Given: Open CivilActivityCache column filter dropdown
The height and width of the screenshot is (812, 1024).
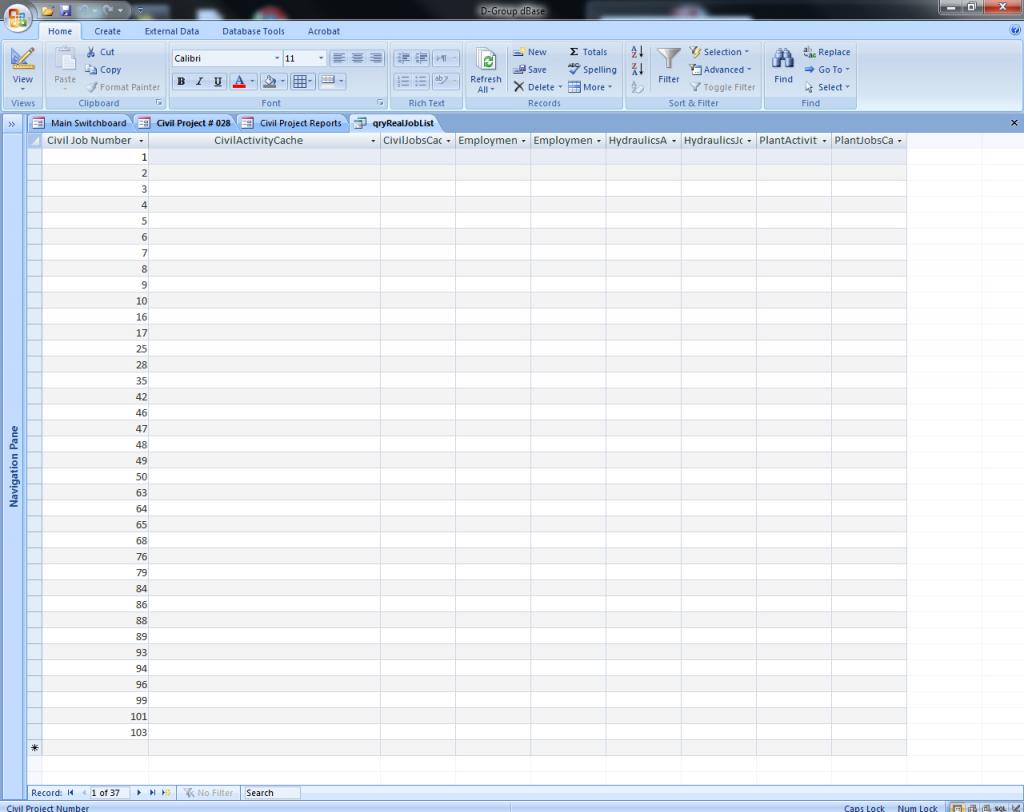Looking at the screenshot, I should pos(373,141).
